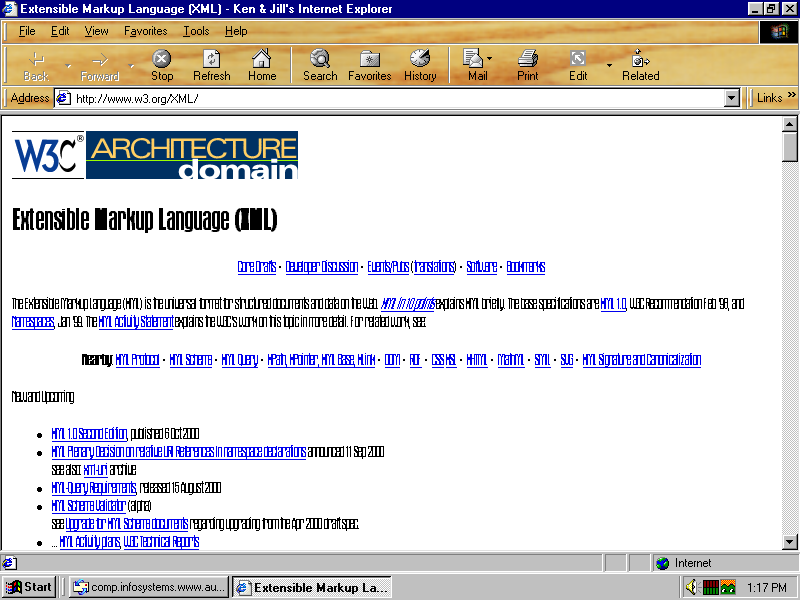Screen dimensions: 800x600
Task: Open the Back history dropdown arrow
Action: 67,66
